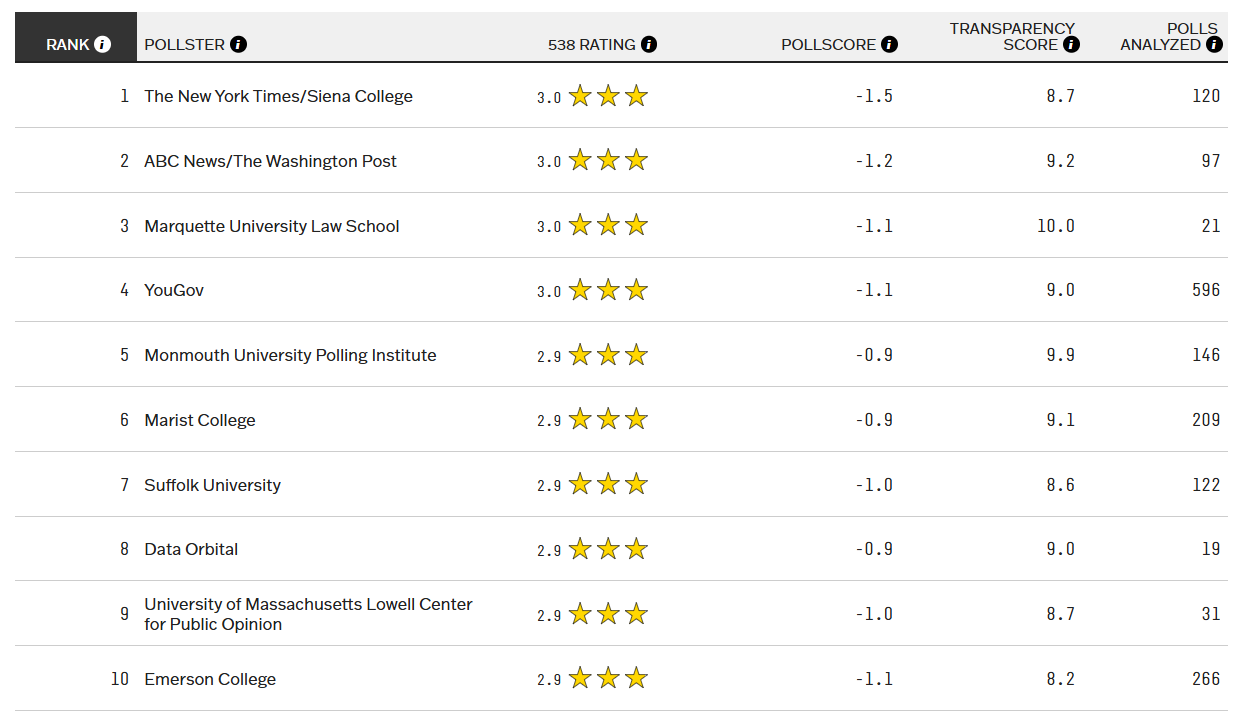Click the star rating for Monmouth University
Viewport: 1257px width, 711px height.
tap(608, 355)
